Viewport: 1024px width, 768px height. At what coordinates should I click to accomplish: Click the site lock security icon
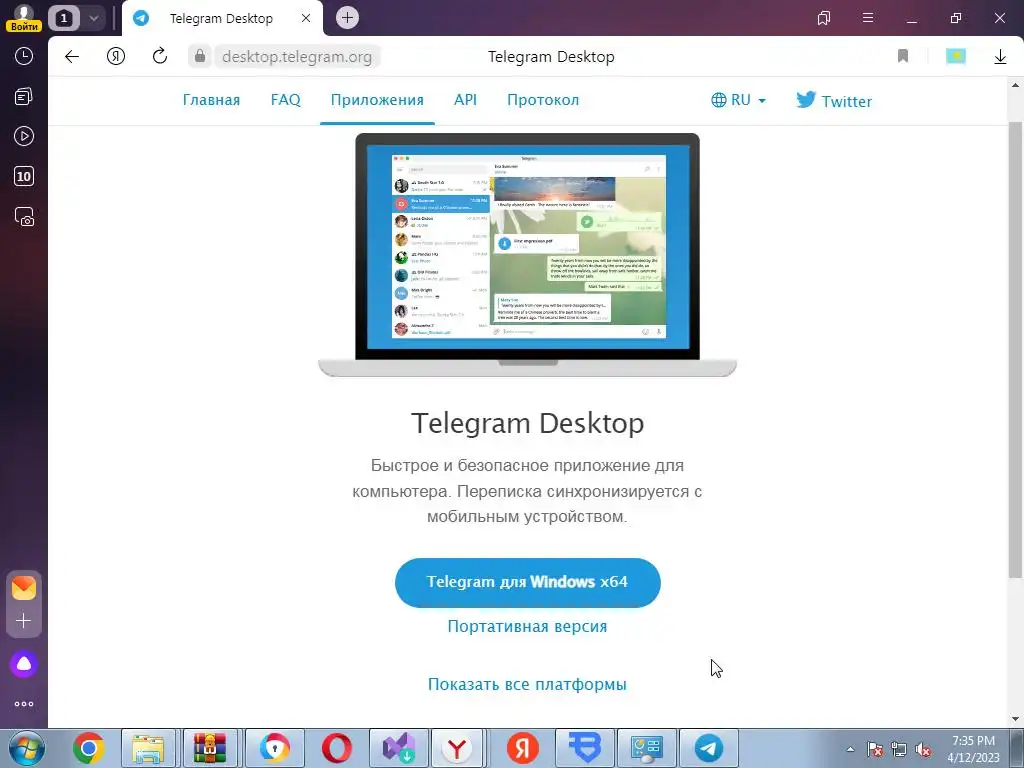[200, 56]
